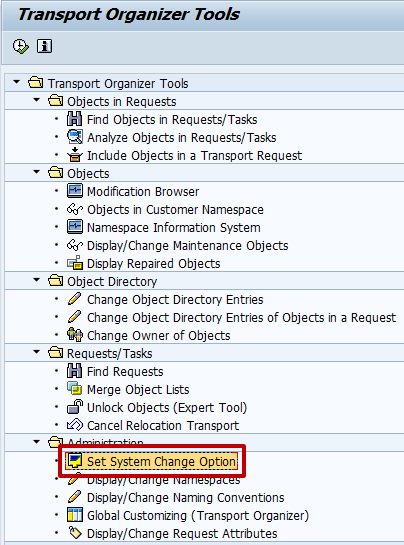Image resolution: width=404 pixels, height=545 pixels.
Task: Click the Unlock Objects padlock icon
Action: 75,407
